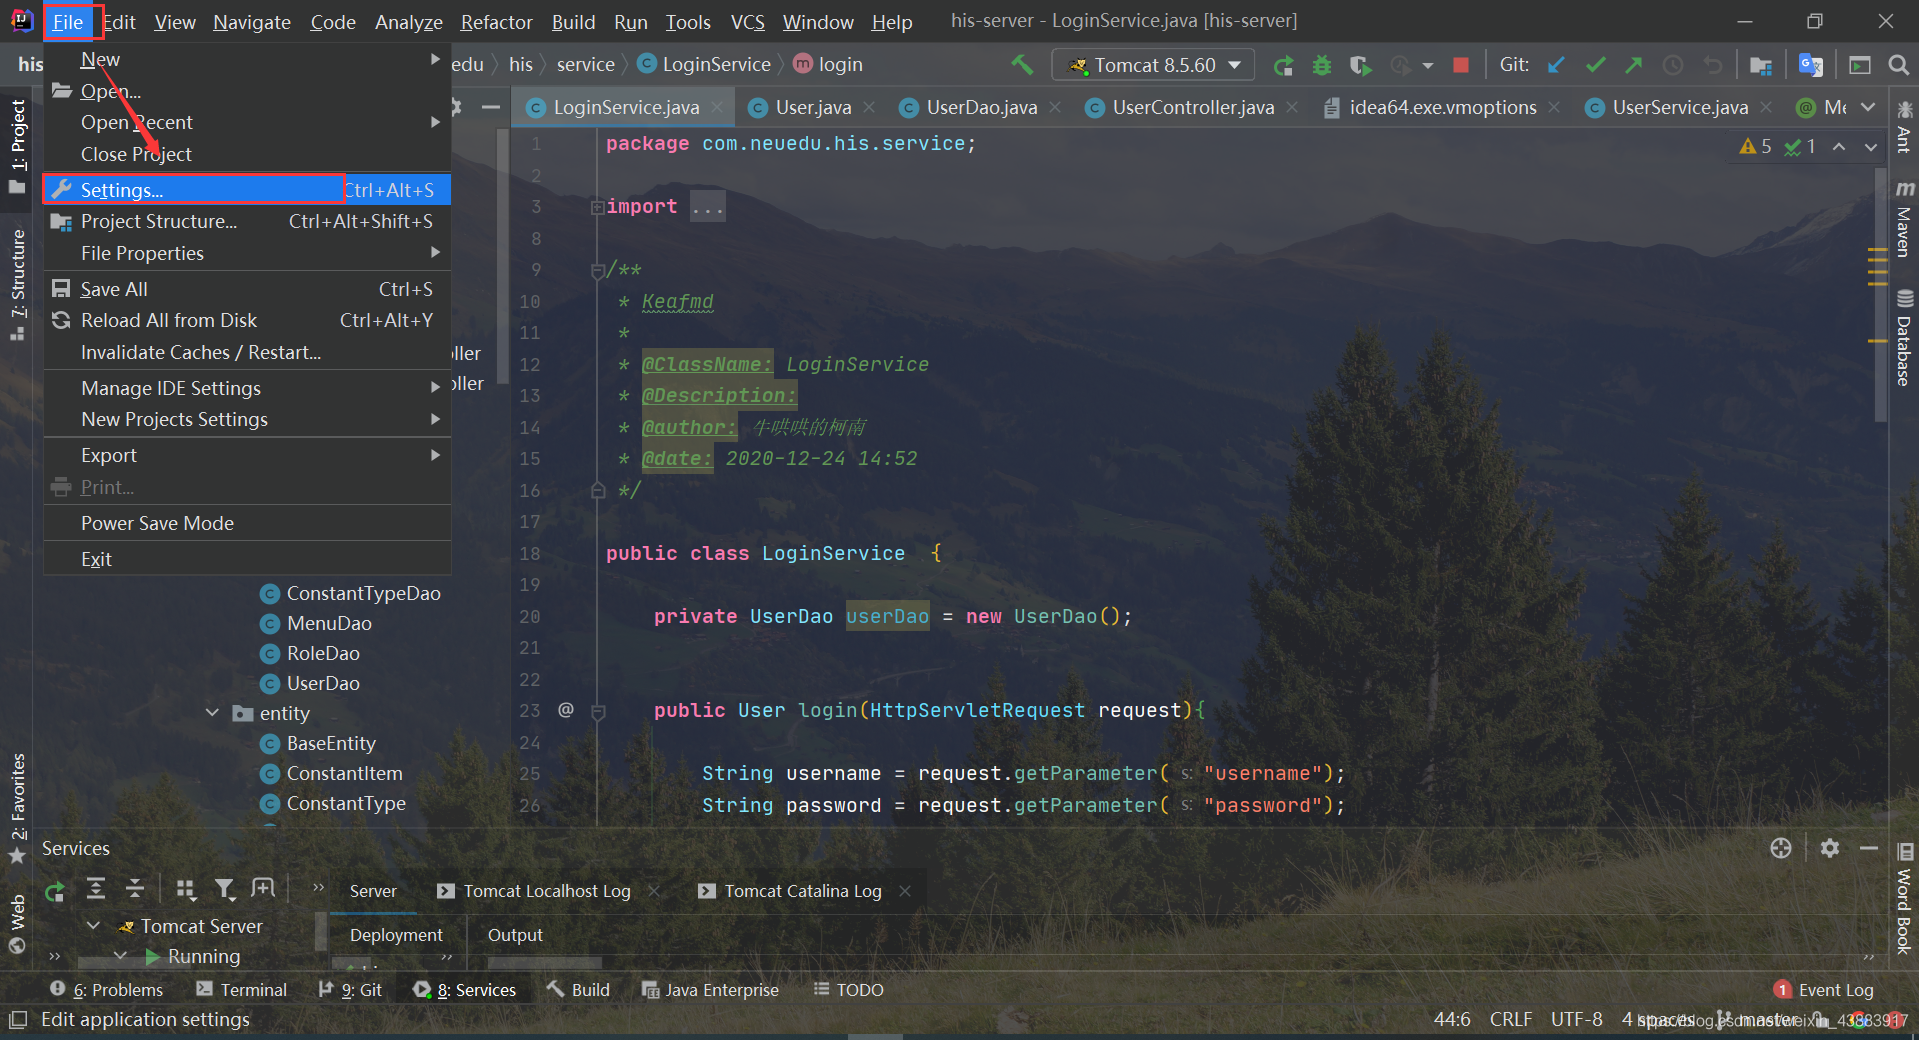Screen dimensions: 1919x1040
Task: Click the Debug bug icon in toolbar
Action: click(1322, 65)
